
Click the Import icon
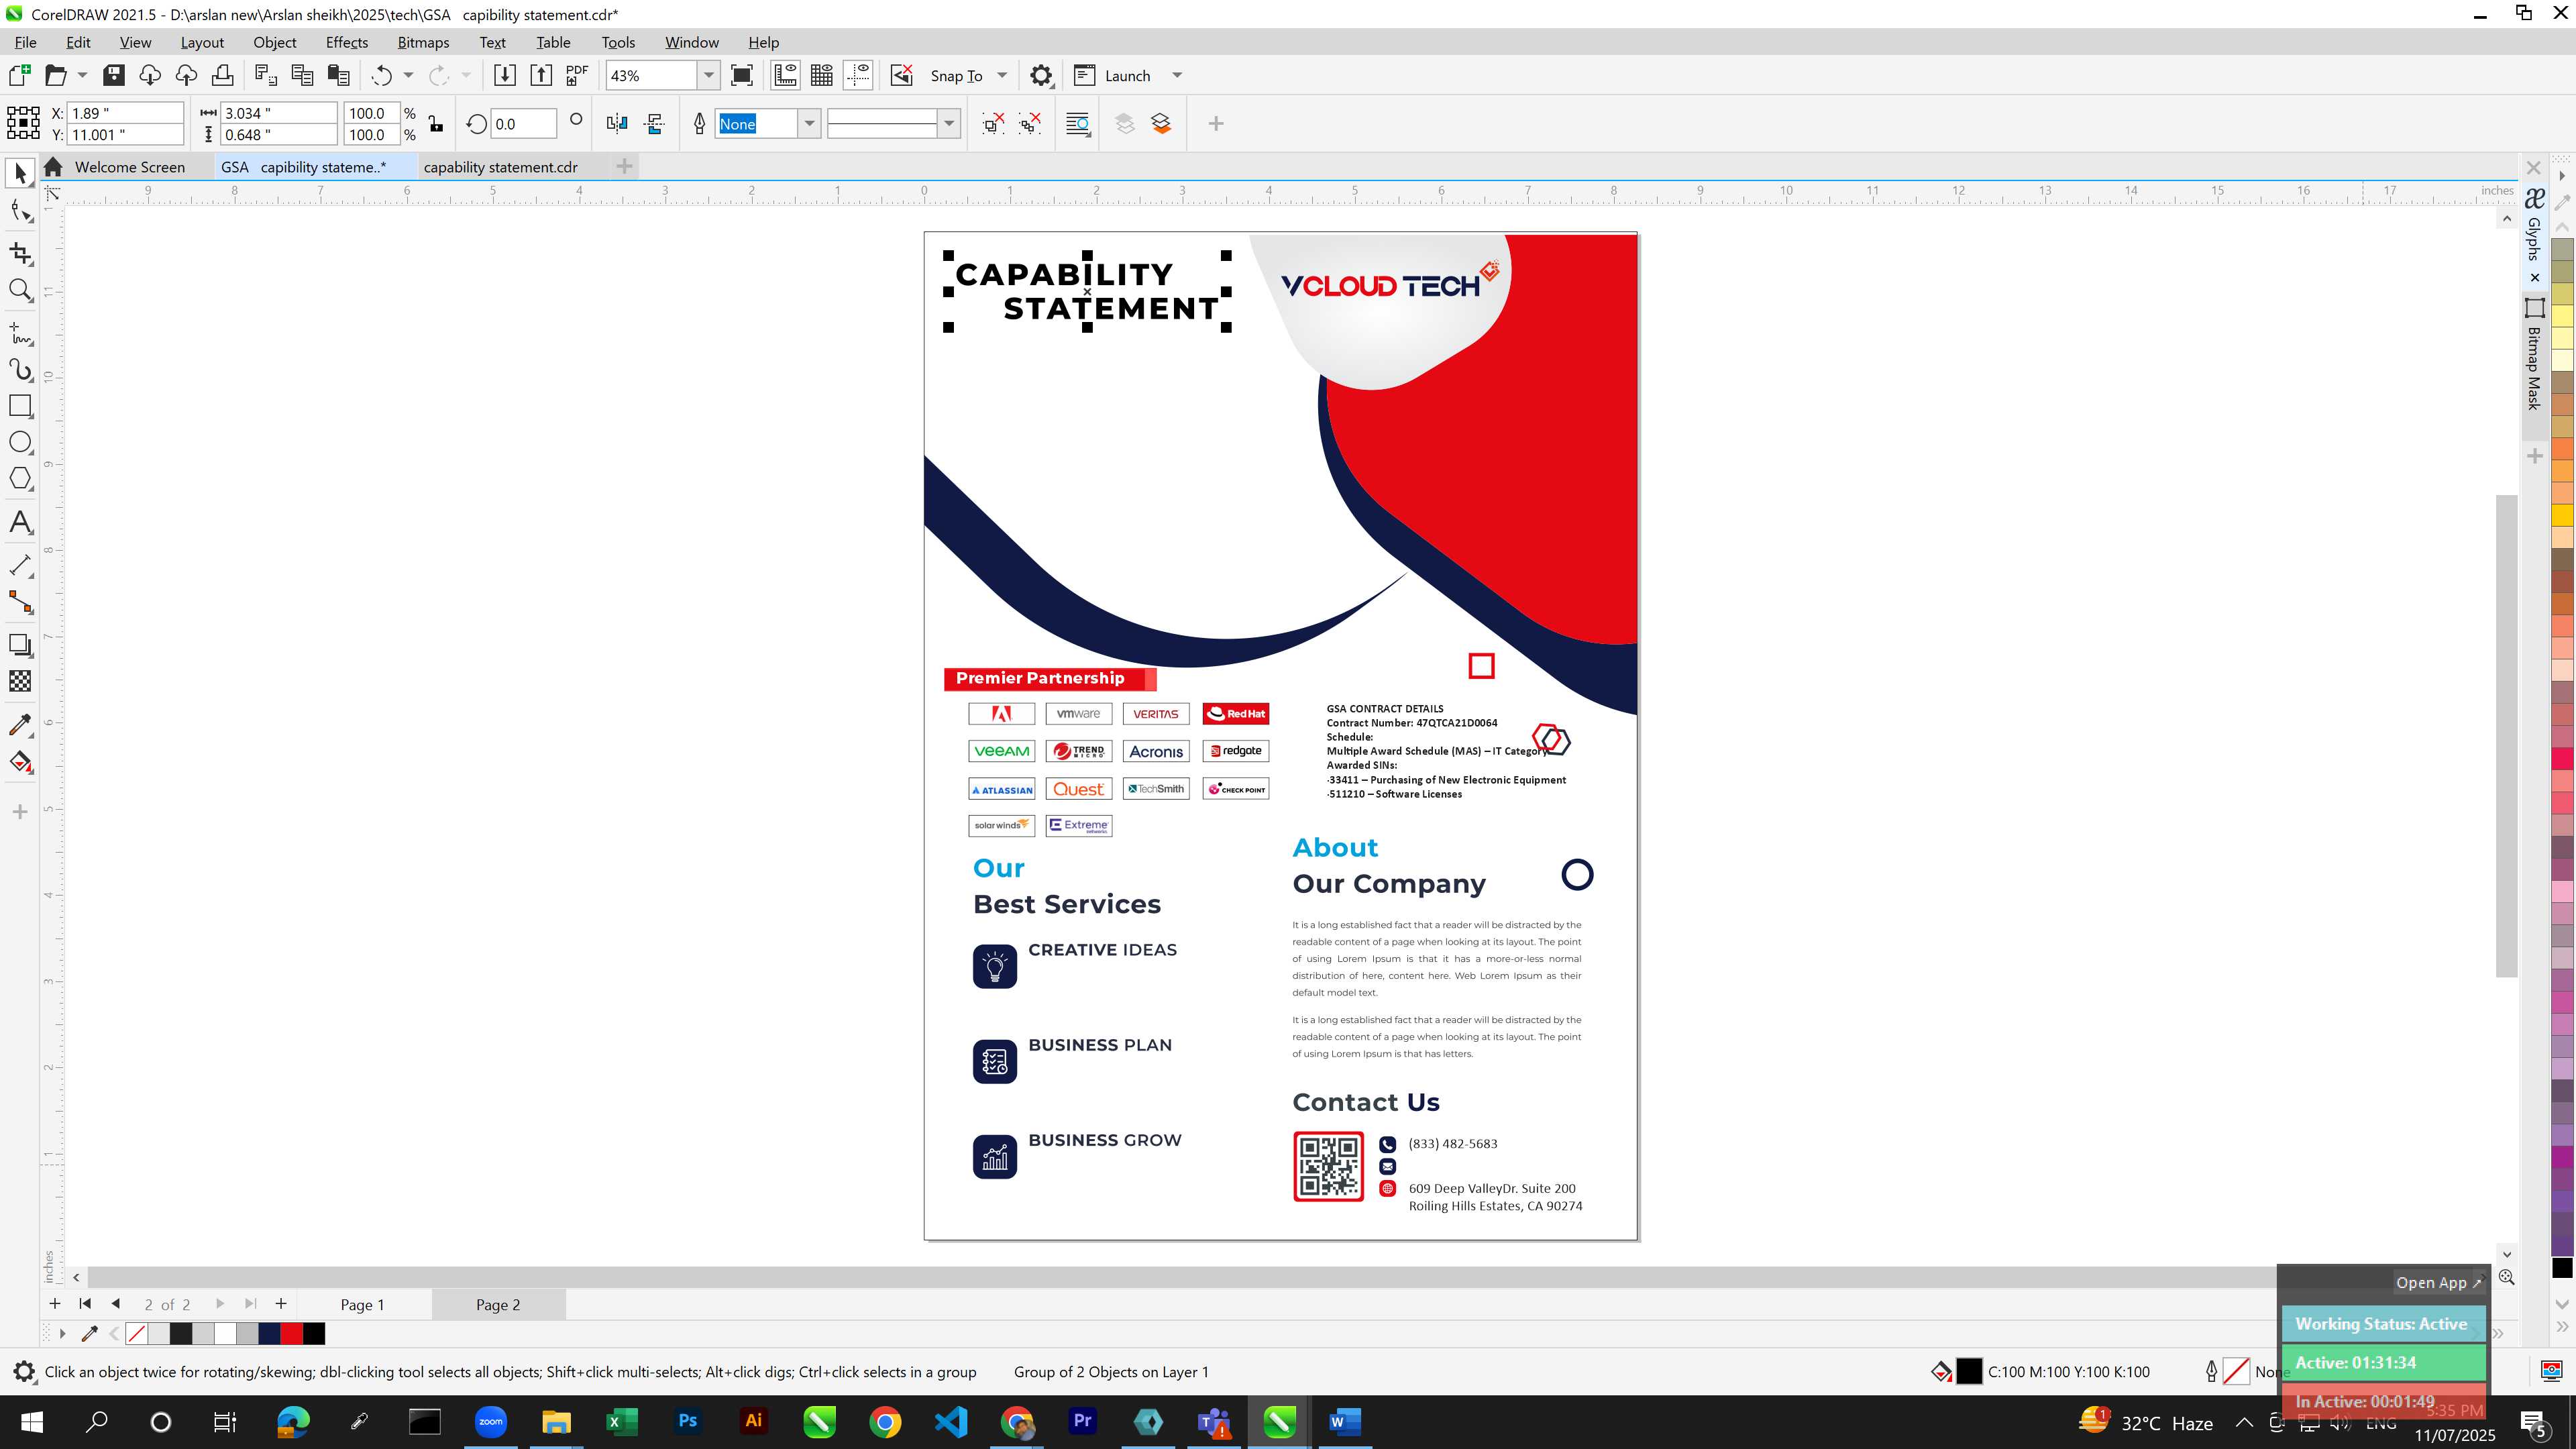click(504, 75)
